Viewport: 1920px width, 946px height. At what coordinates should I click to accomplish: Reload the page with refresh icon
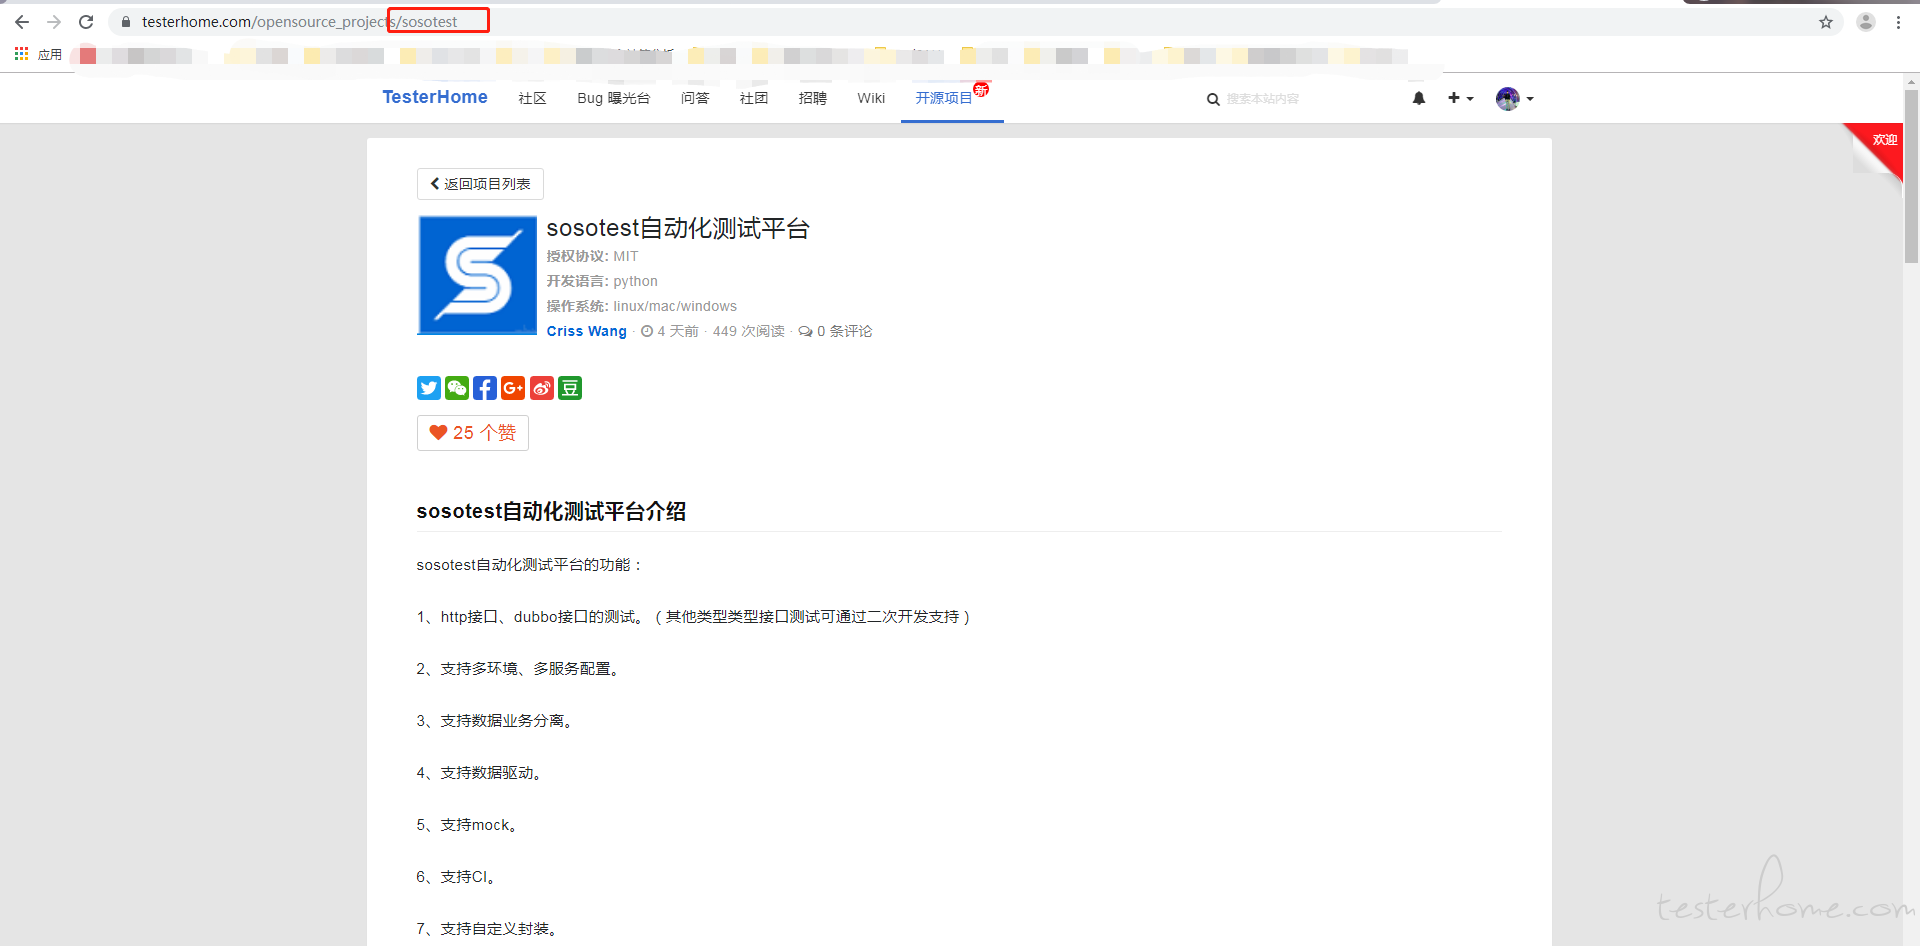click(x=86, y=22)
